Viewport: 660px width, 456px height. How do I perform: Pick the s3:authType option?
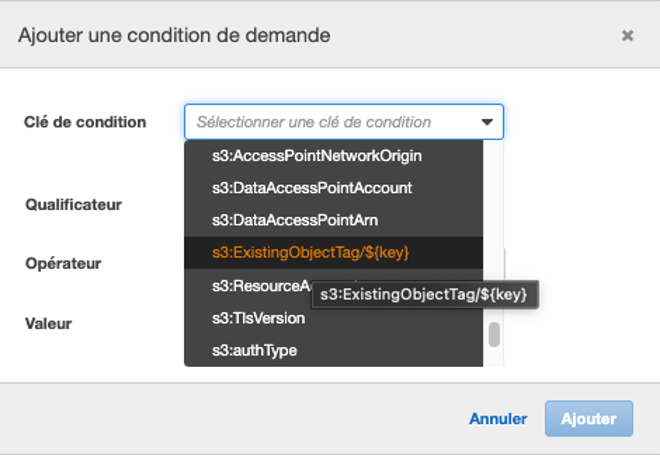tap(254, 350)
